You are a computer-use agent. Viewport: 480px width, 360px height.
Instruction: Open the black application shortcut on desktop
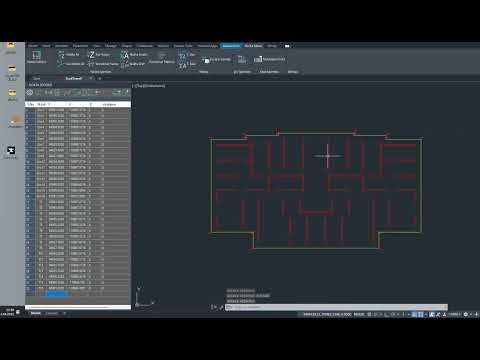pyautogui.click(x=11, y=151)
